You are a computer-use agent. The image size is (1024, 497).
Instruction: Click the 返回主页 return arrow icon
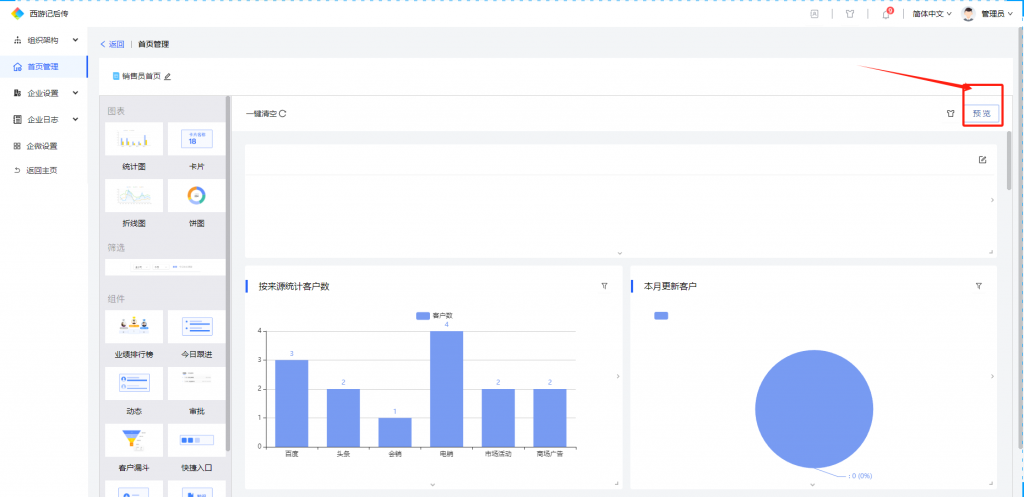[17, 170]
